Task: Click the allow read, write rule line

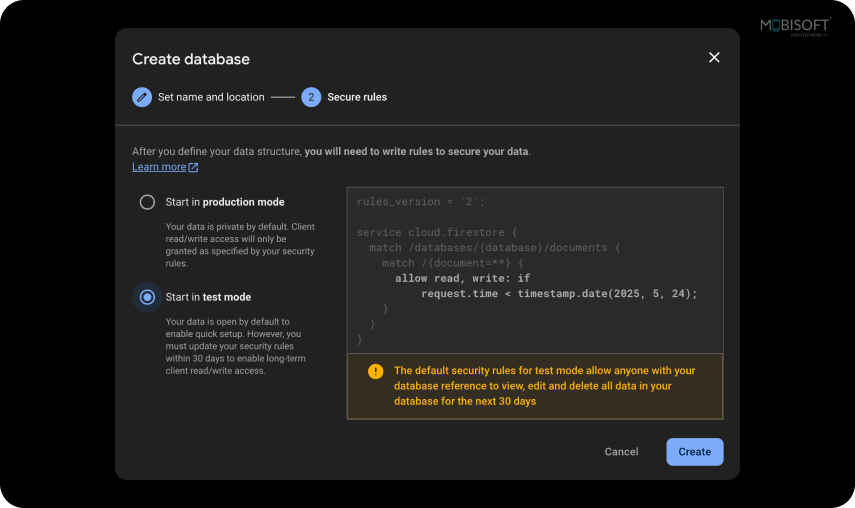Action: point(462,279)
